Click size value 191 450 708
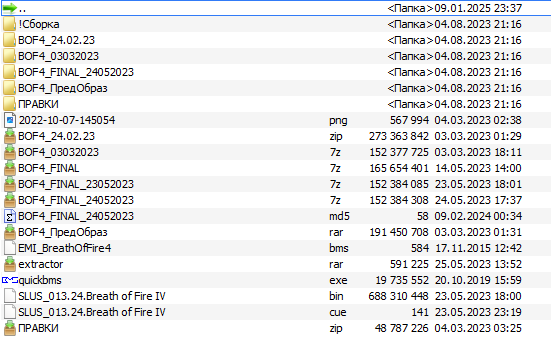 pos(399,232)
